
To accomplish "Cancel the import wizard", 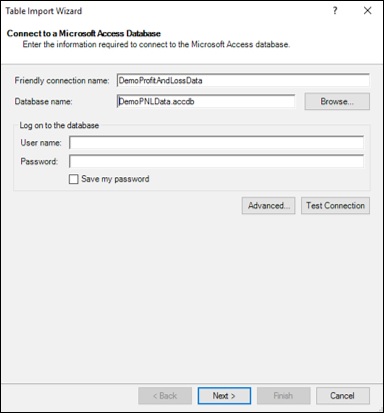I will 343,396.
